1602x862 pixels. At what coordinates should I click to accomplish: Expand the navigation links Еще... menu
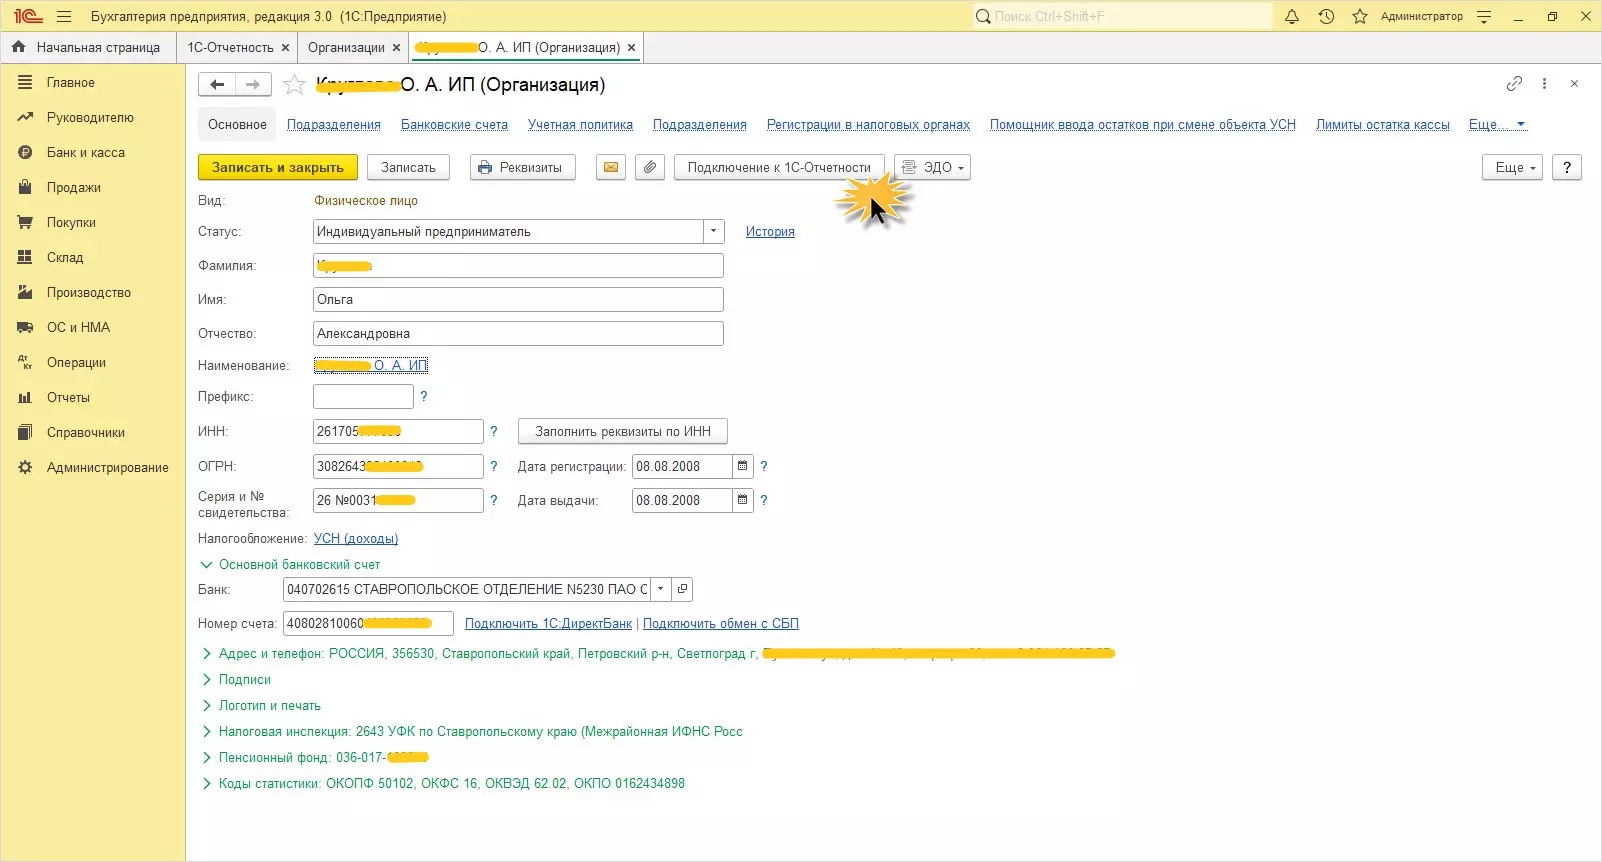(x=1497, y=125)
